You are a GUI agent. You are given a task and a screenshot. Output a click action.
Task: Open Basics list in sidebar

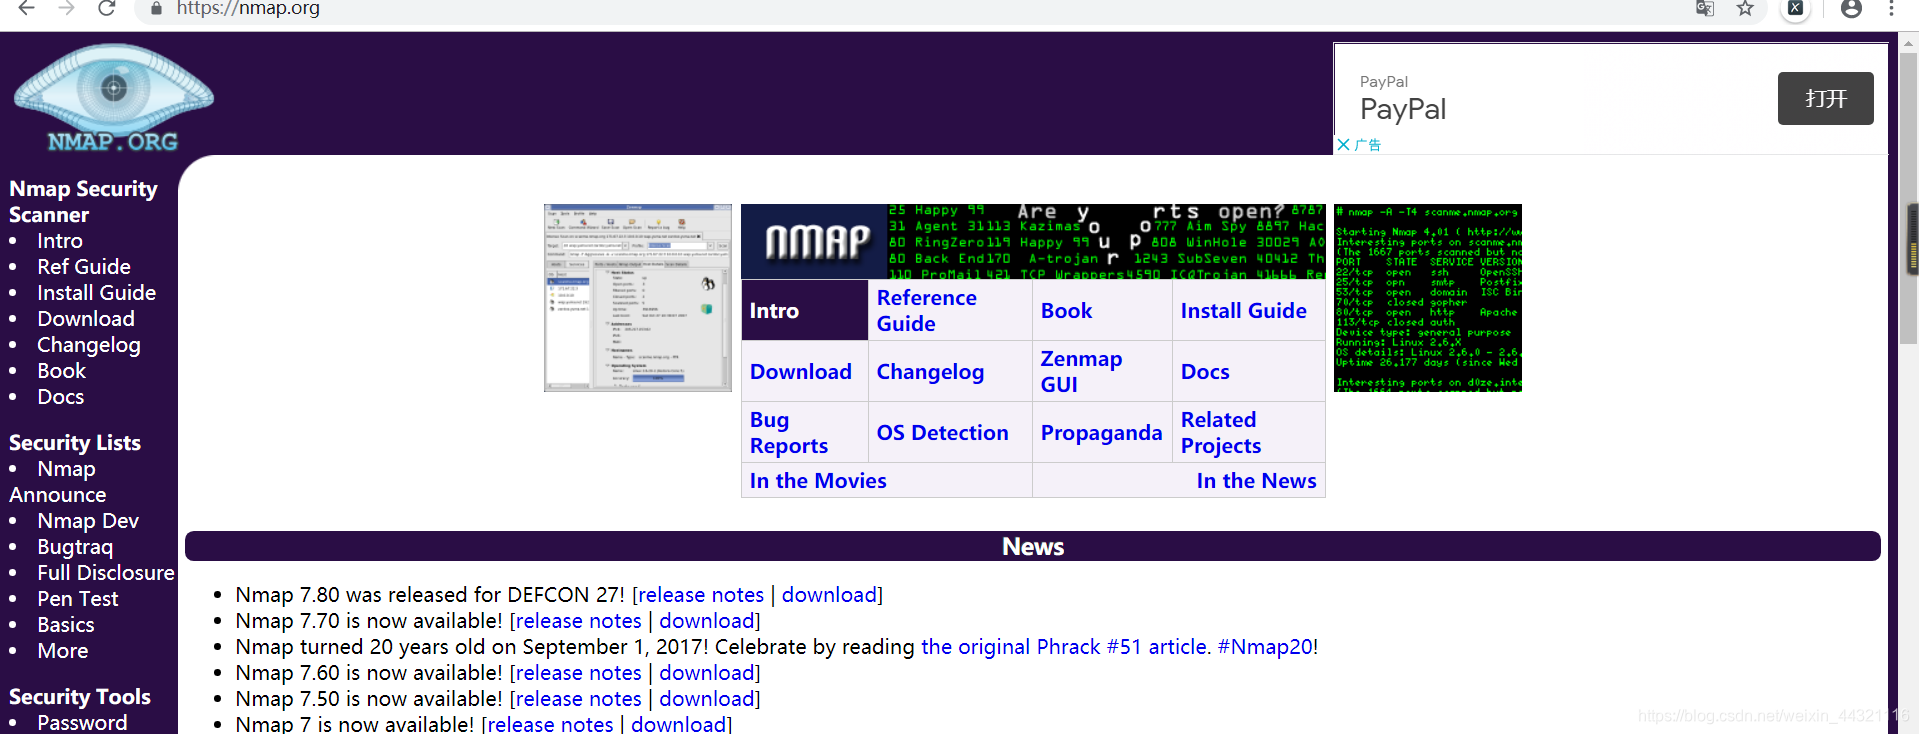66,625
